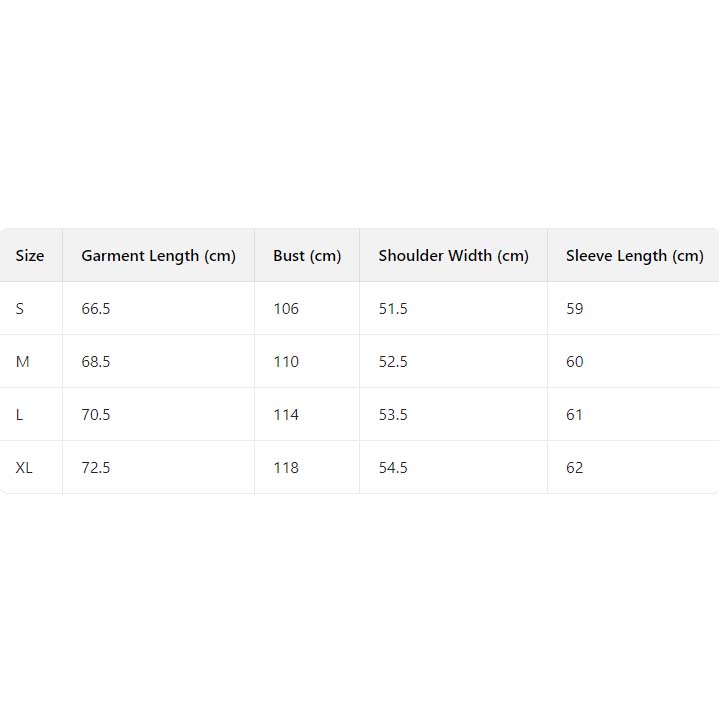
Task: Click bust value 114
Action: (286, 415)
